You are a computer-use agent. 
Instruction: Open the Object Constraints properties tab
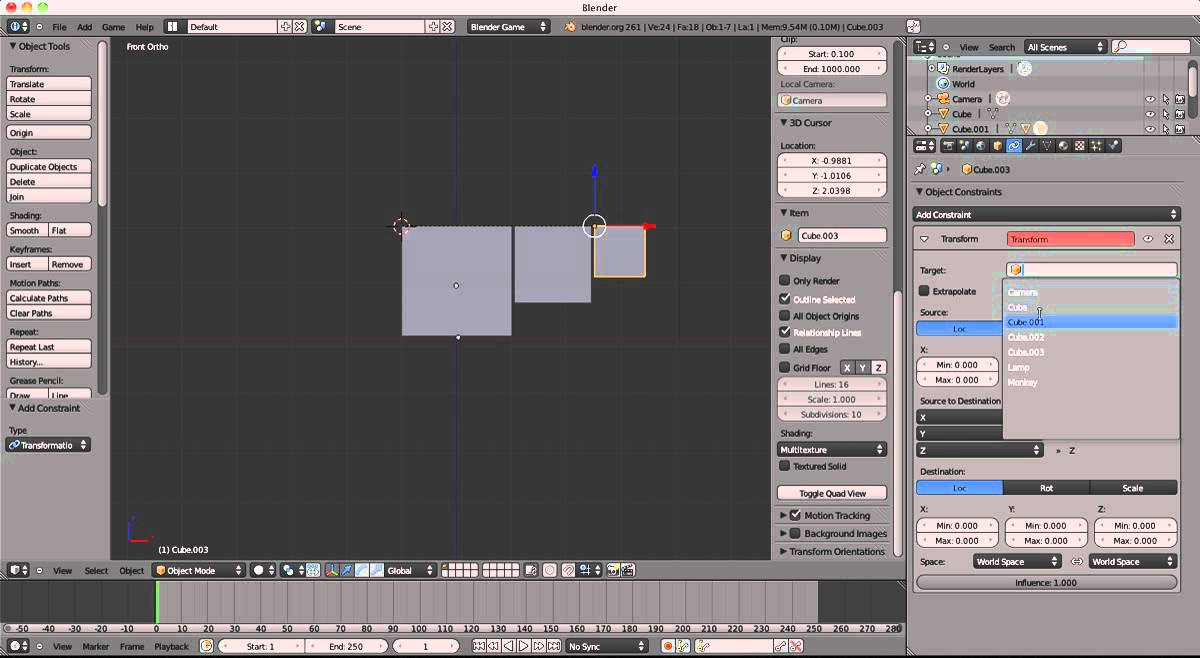click(1014, 145)
